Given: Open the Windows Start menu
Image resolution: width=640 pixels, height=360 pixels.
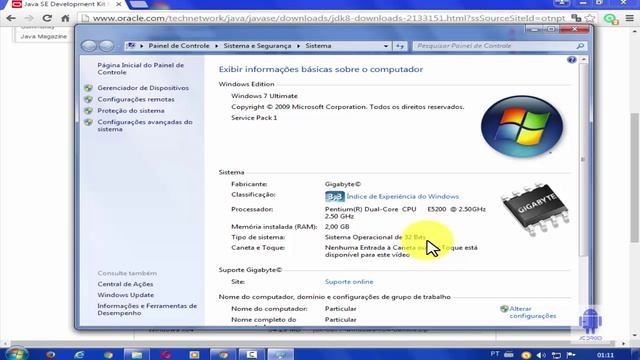Looking at the screenshot, I should pyautogui.click(x=16, y=353).
